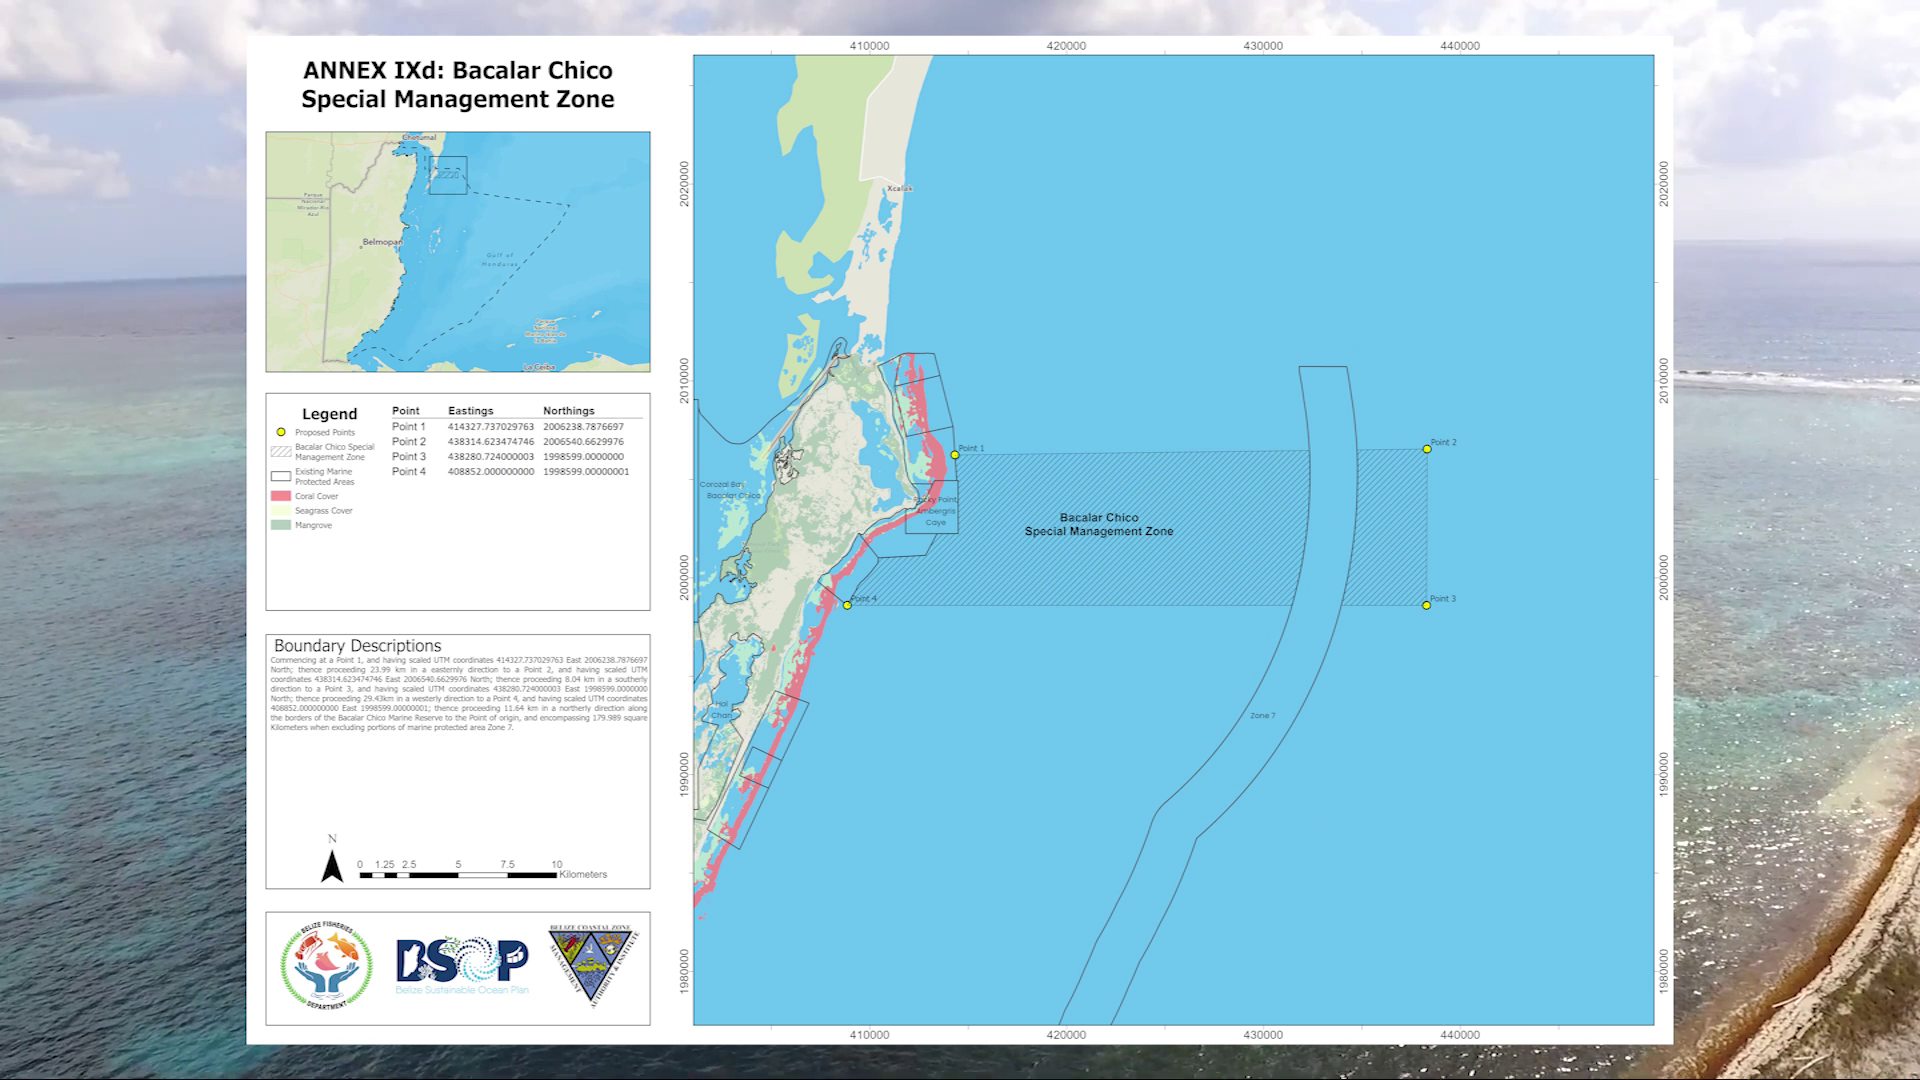1920x1080 pixels.
Task: Click the yellow Point 1 marker on the map
Action: [955, 455]
